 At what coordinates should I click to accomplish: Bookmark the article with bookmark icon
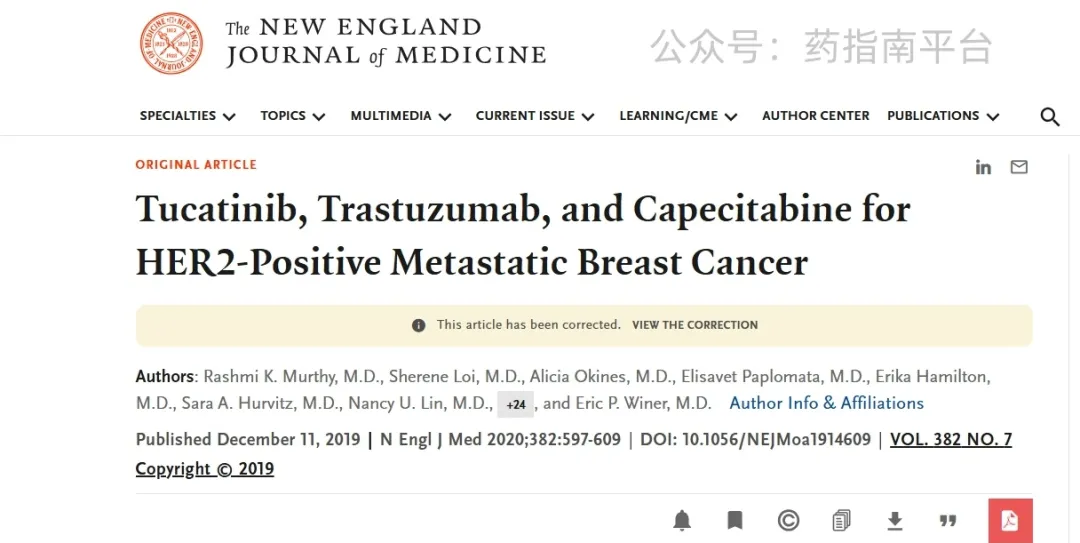coord(735,520)
